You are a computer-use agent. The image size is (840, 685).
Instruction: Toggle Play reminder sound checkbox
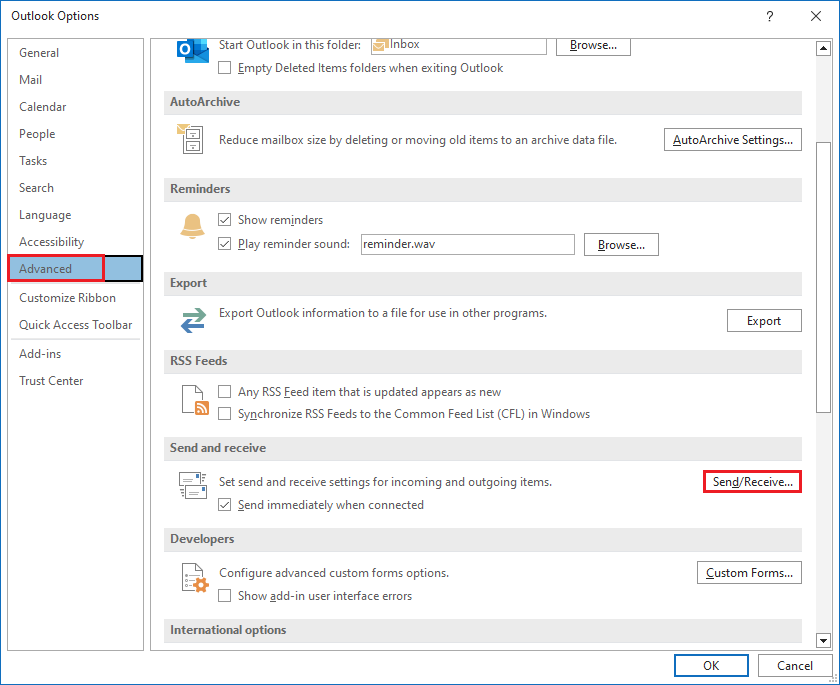coord(224,244)
